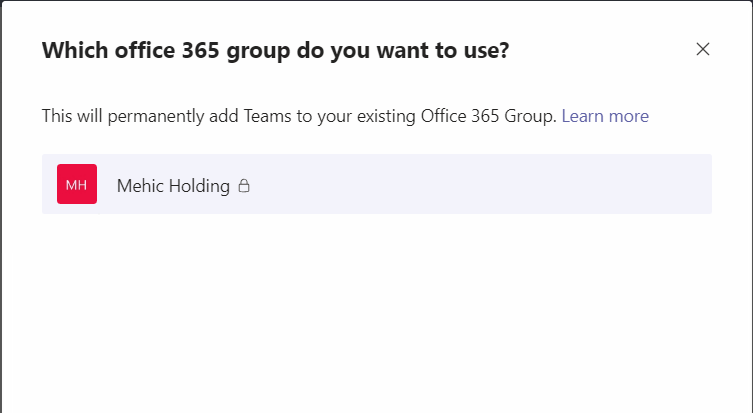753x413 pixels.
Task: Dismiss the dialog with the X icon
Action: coord(703,49)
